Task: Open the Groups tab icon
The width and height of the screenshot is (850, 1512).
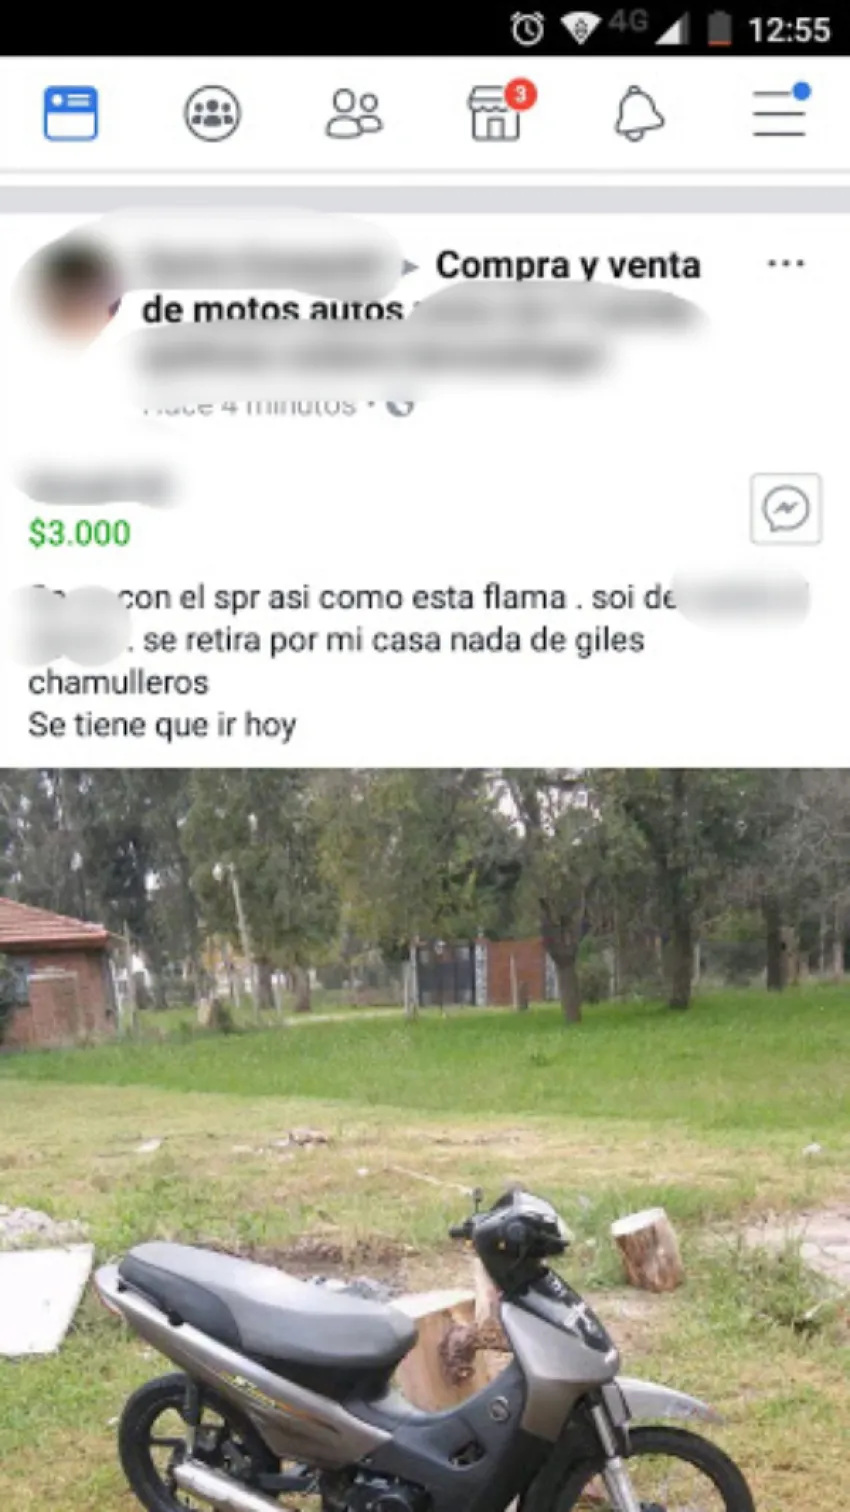Action: 212,113
